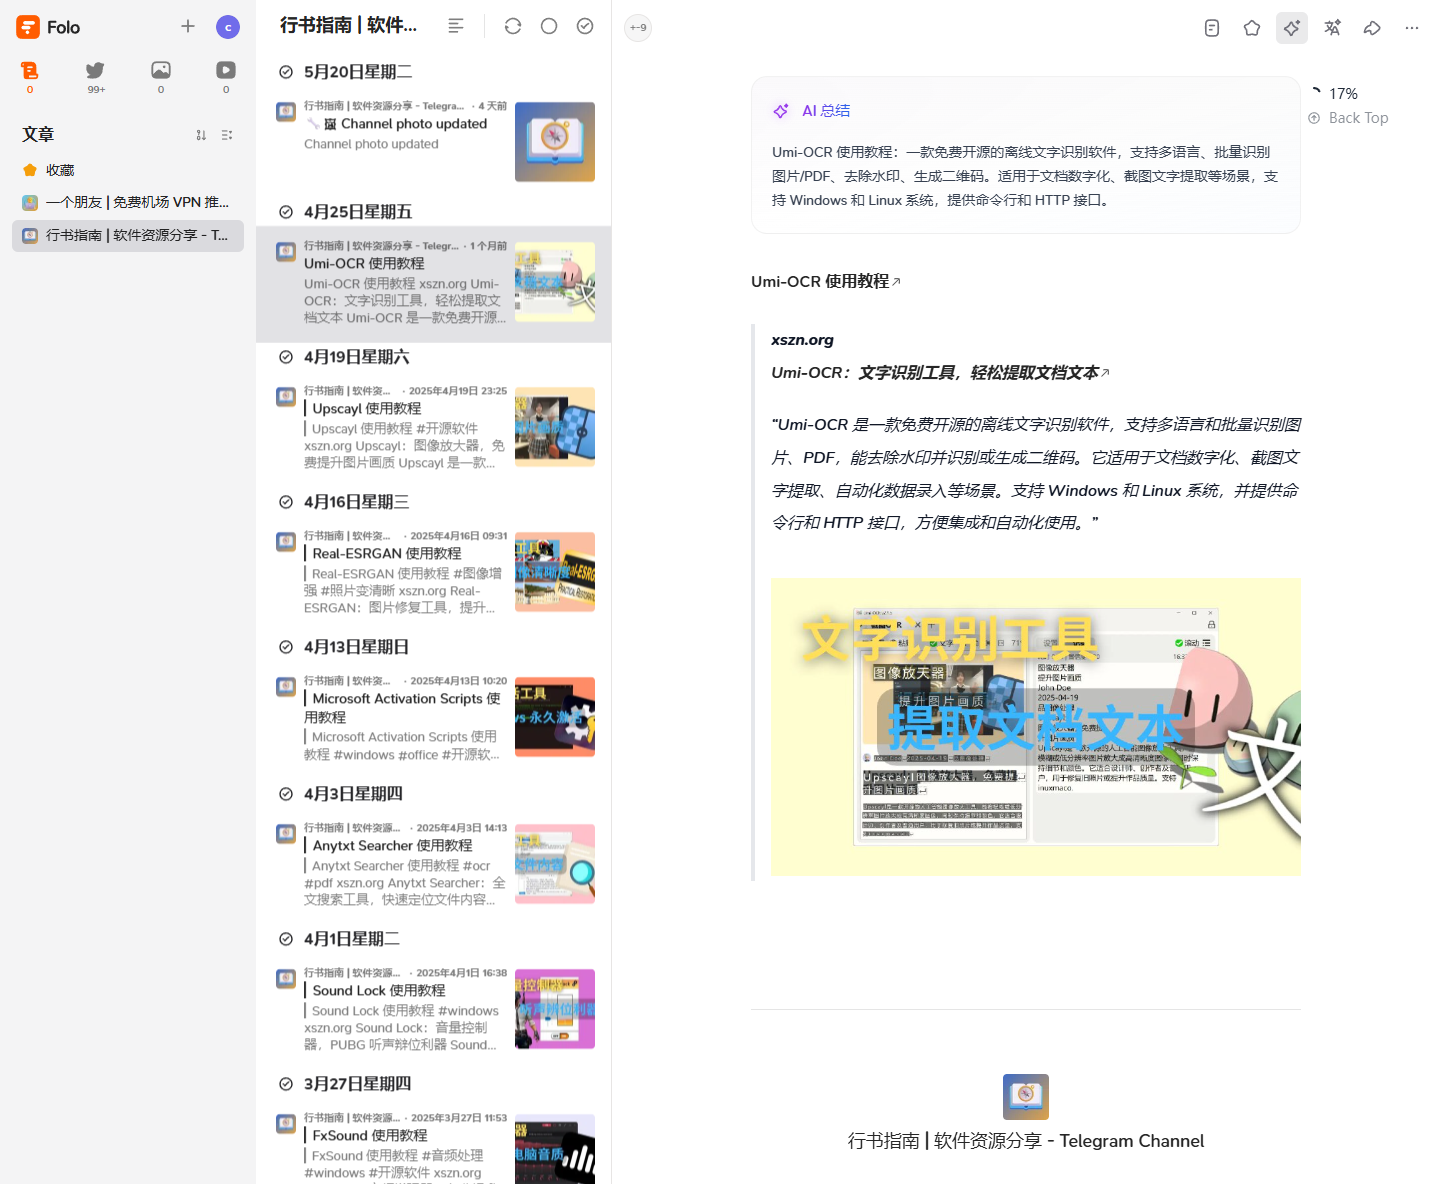Image resolution: width=1440 pixels, height=1184 pixels.
Task: Click the Back Top button
Action: point(1348,118)
